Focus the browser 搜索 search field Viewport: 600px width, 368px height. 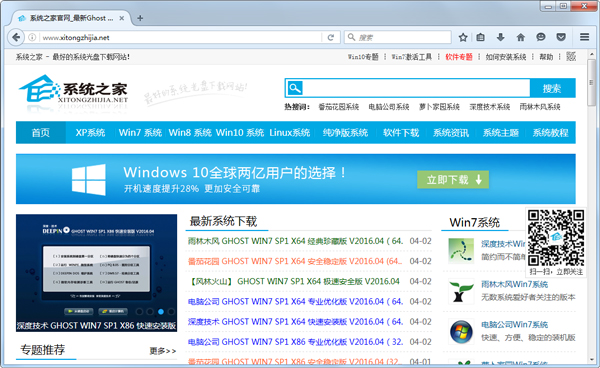[x=398, y=37]
